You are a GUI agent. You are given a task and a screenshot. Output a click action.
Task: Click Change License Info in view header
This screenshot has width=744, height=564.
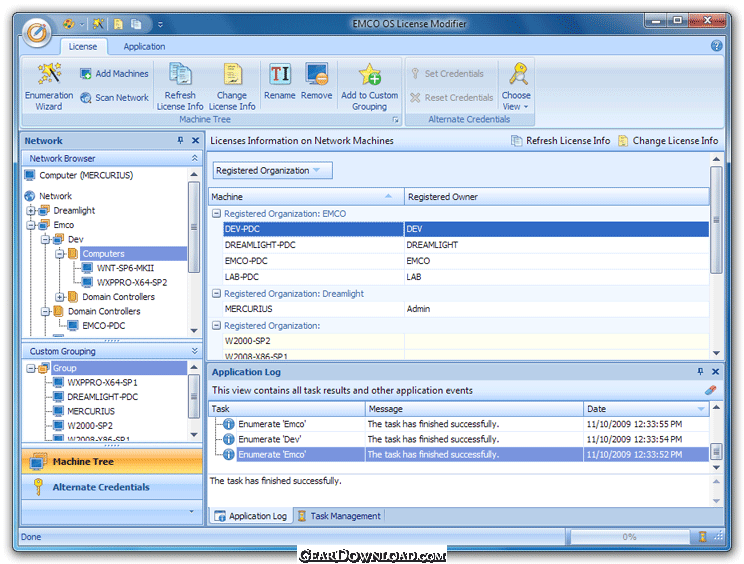click(x=668, y=140)
